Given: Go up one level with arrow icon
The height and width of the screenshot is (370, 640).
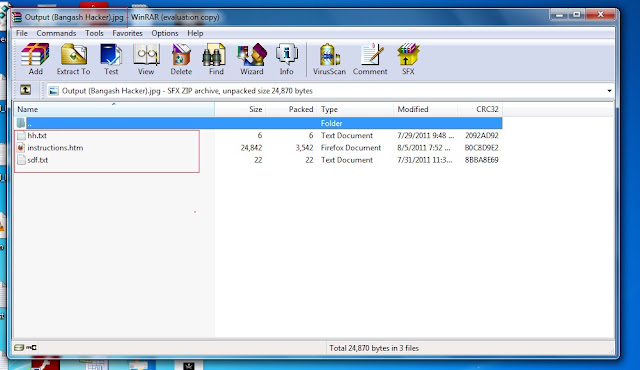Looking at the screenshot, I should [x=25, y=90].
